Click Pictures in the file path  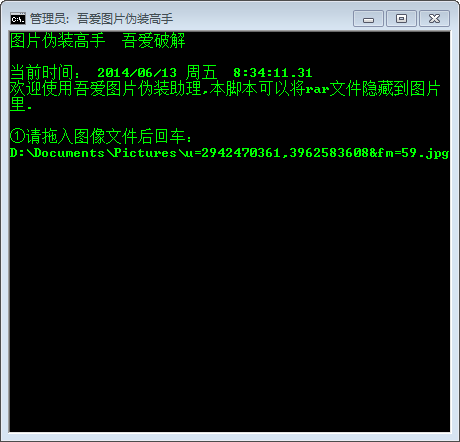pos(145,153)
